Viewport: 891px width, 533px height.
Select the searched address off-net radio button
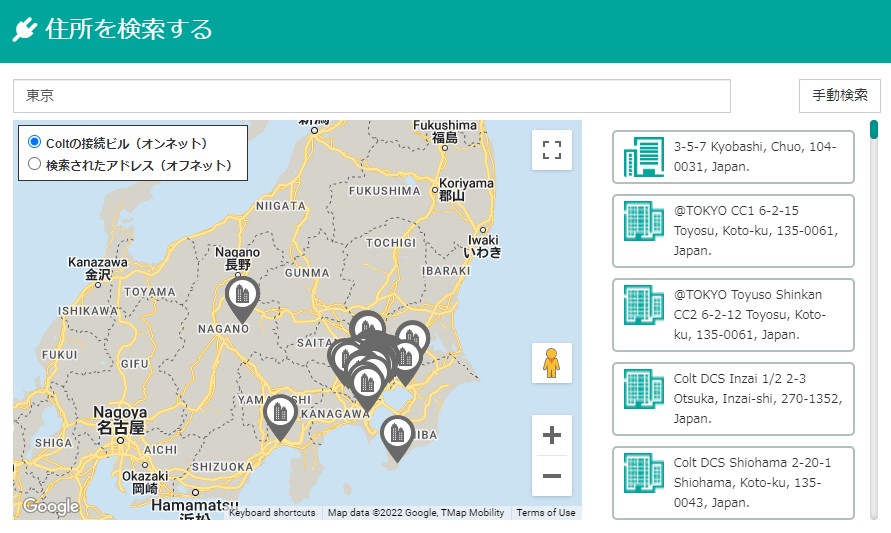coord(34,164)
